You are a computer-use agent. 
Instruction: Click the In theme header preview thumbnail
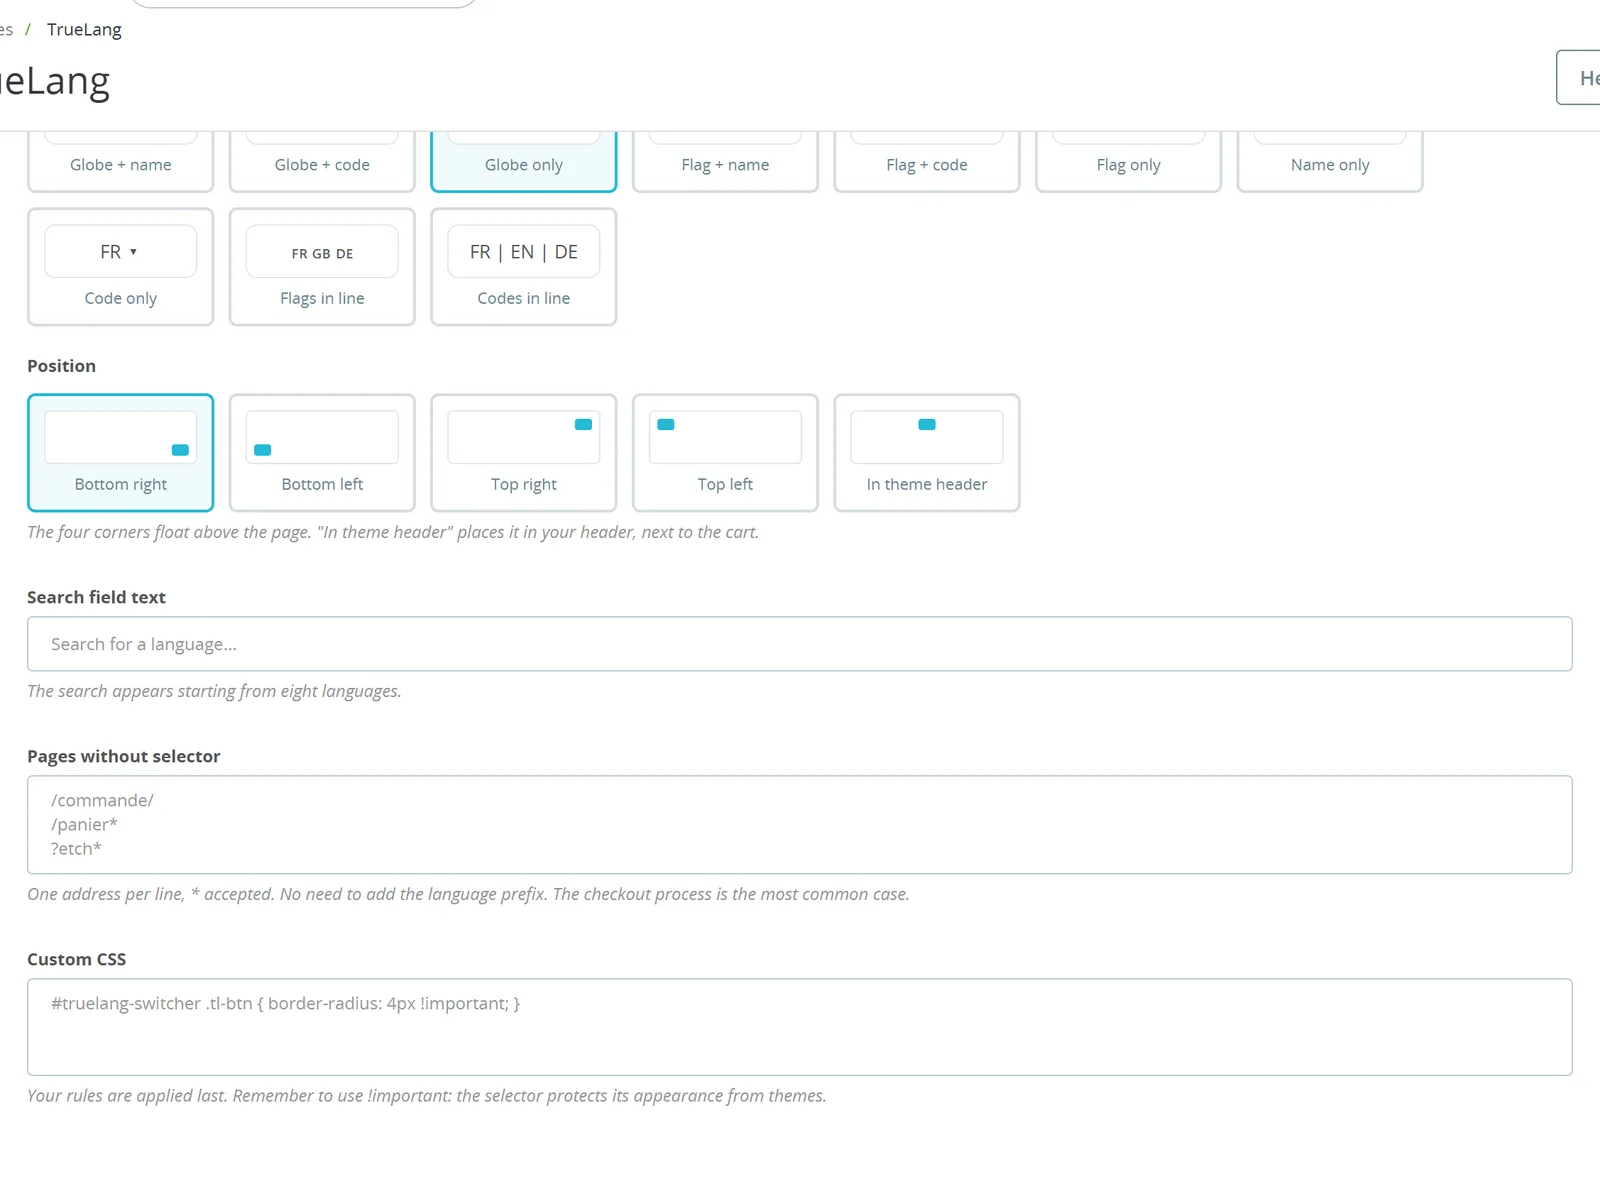(x=927, y=437)
